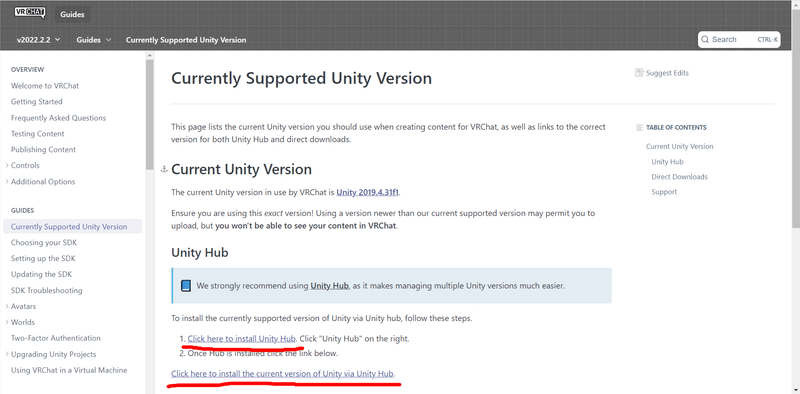Open SDK Troubleshooting page
The width and height of the screenshot is (800, 394).
click(46, 290)
